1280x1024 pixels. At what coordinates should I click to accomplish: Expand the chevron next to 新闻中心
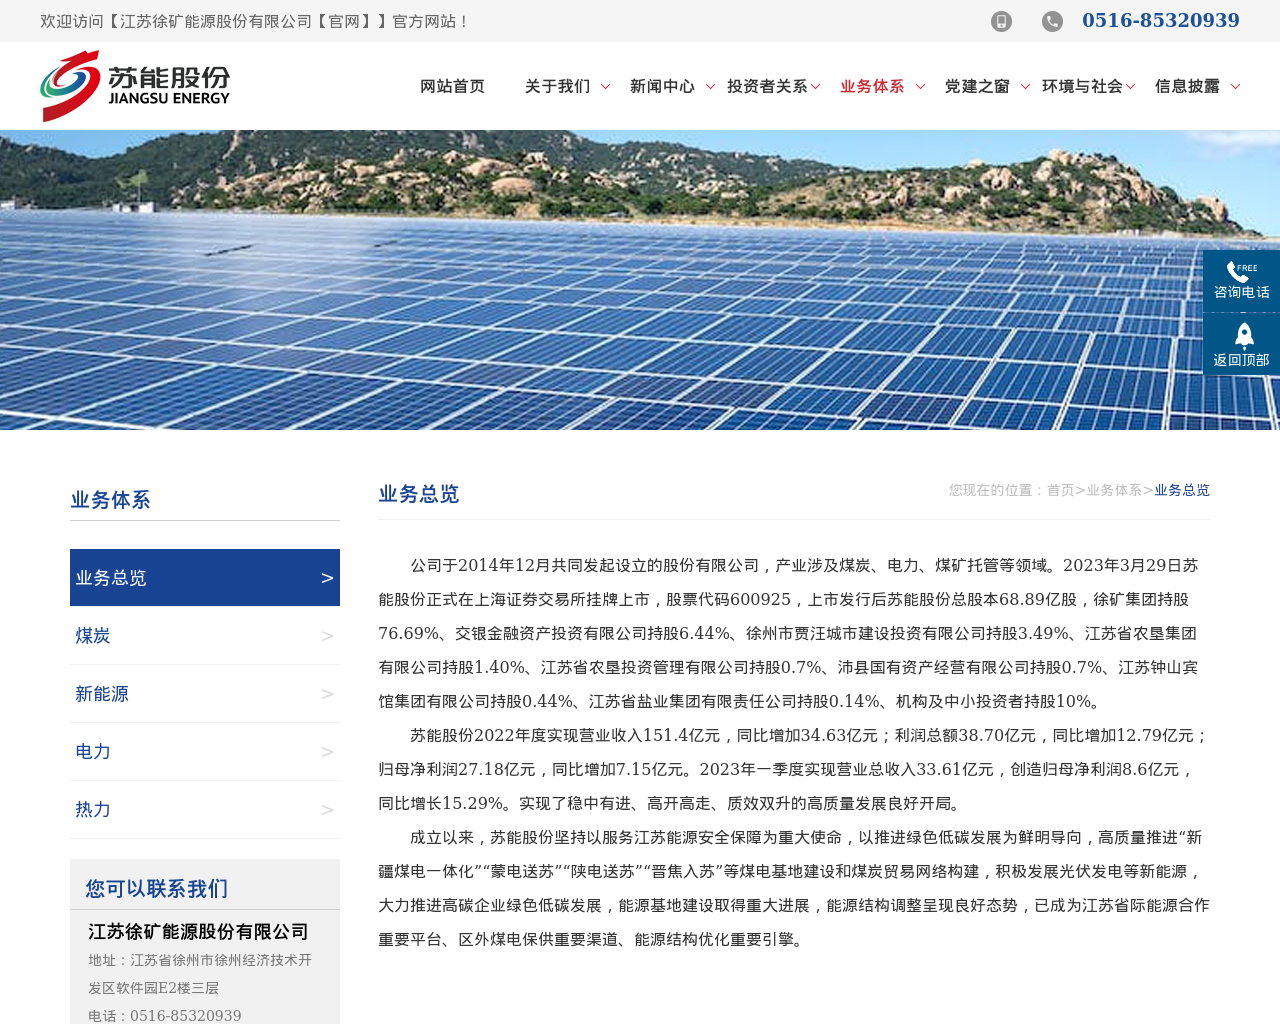point(710,87)
